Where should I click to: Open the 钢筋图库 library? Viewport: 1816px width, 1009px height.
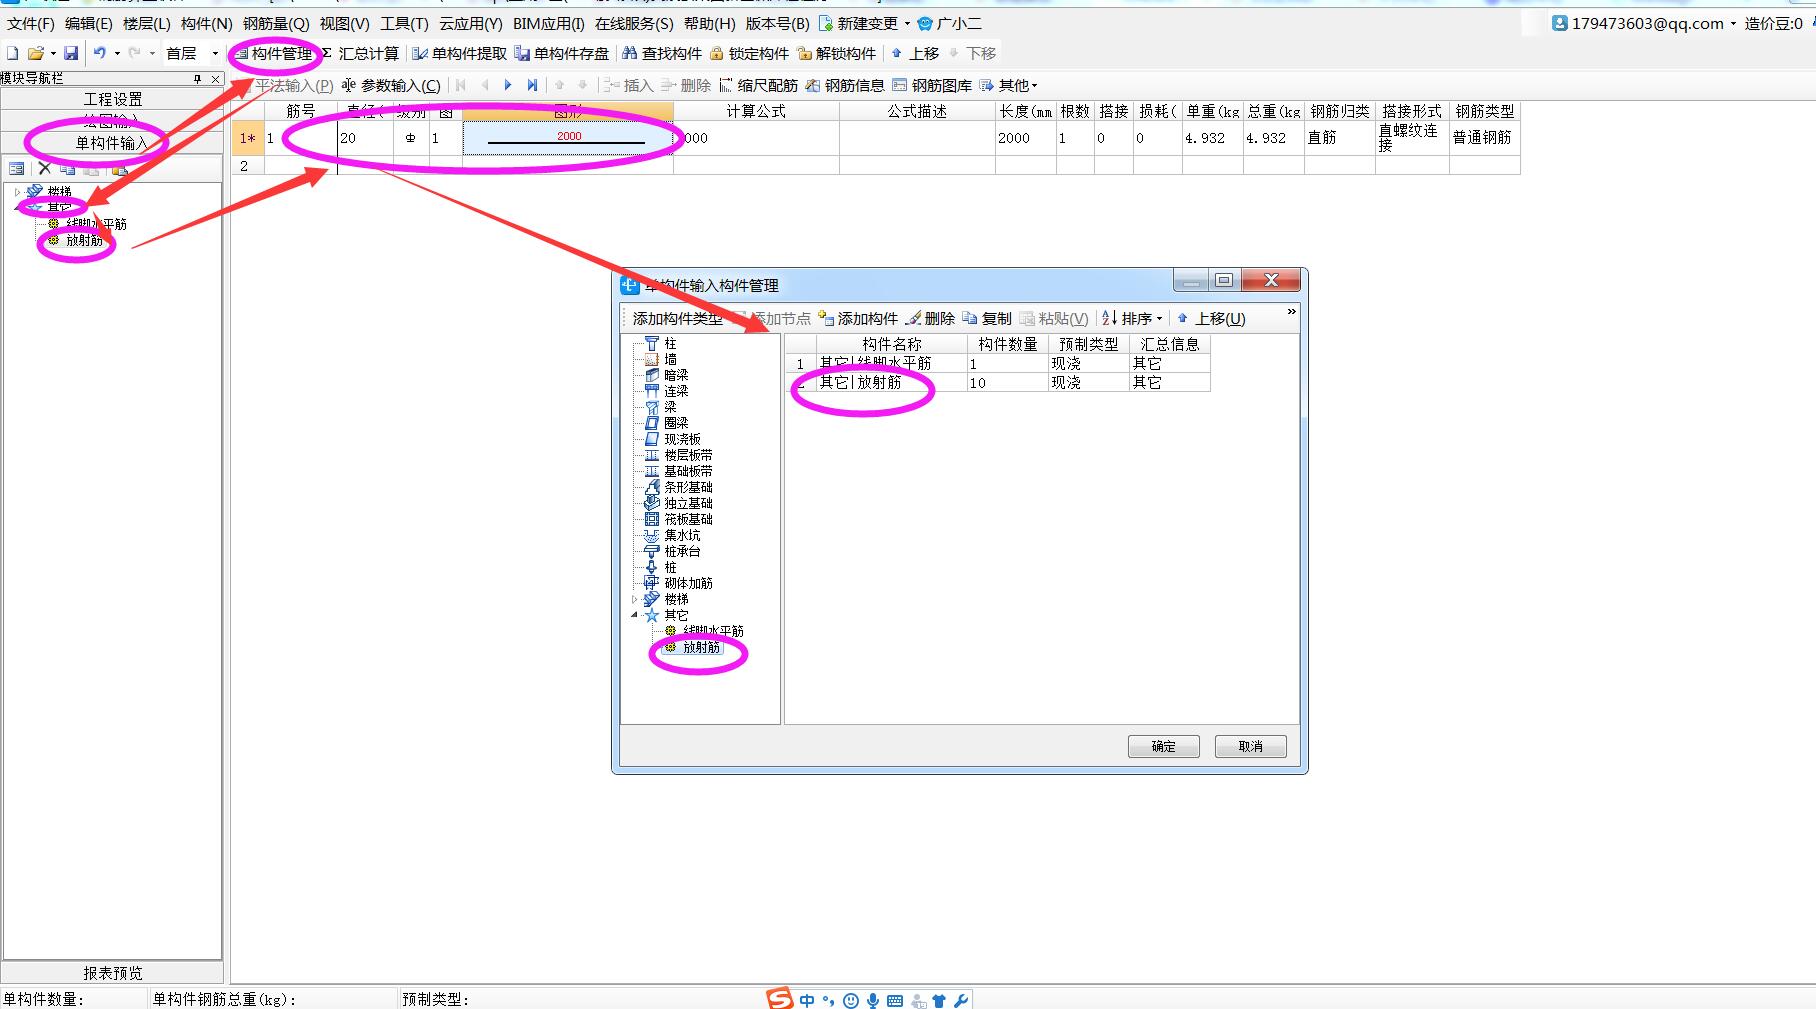click(x=932, y=85)
